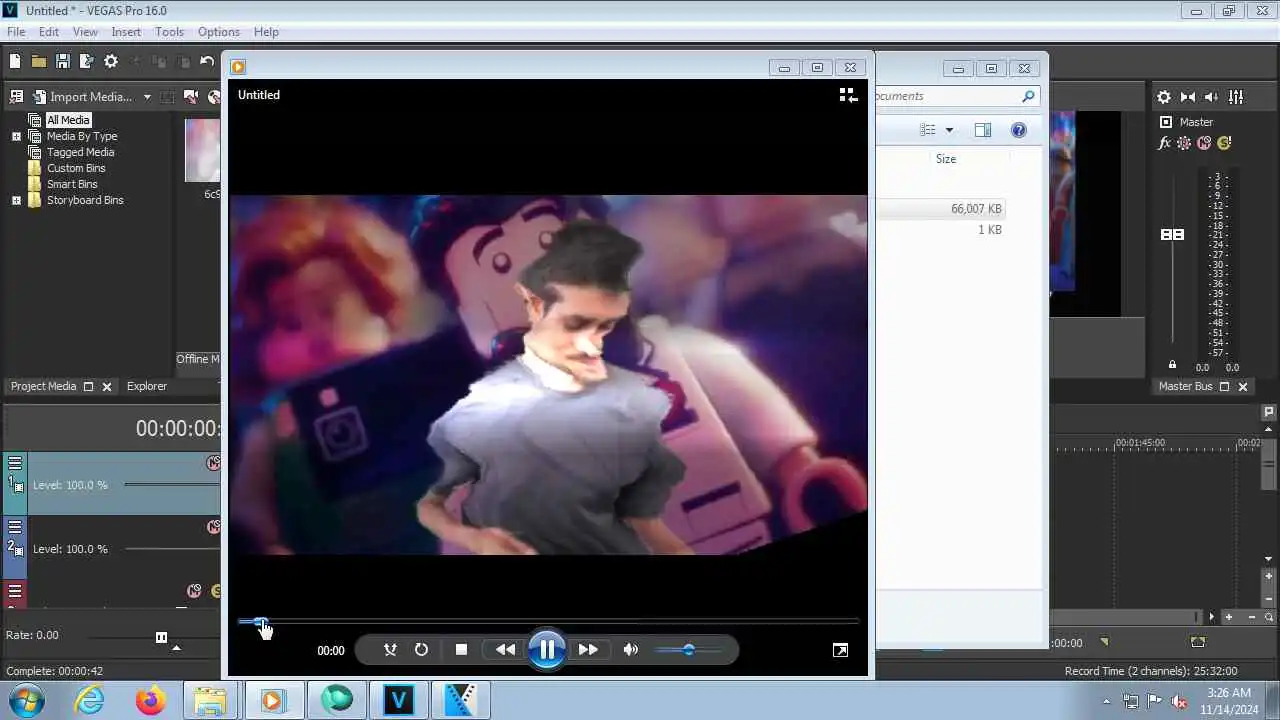Select Smart Bins folder
Image resolution: width=1280 pixels, height=720 pixels.
point(72,184)
